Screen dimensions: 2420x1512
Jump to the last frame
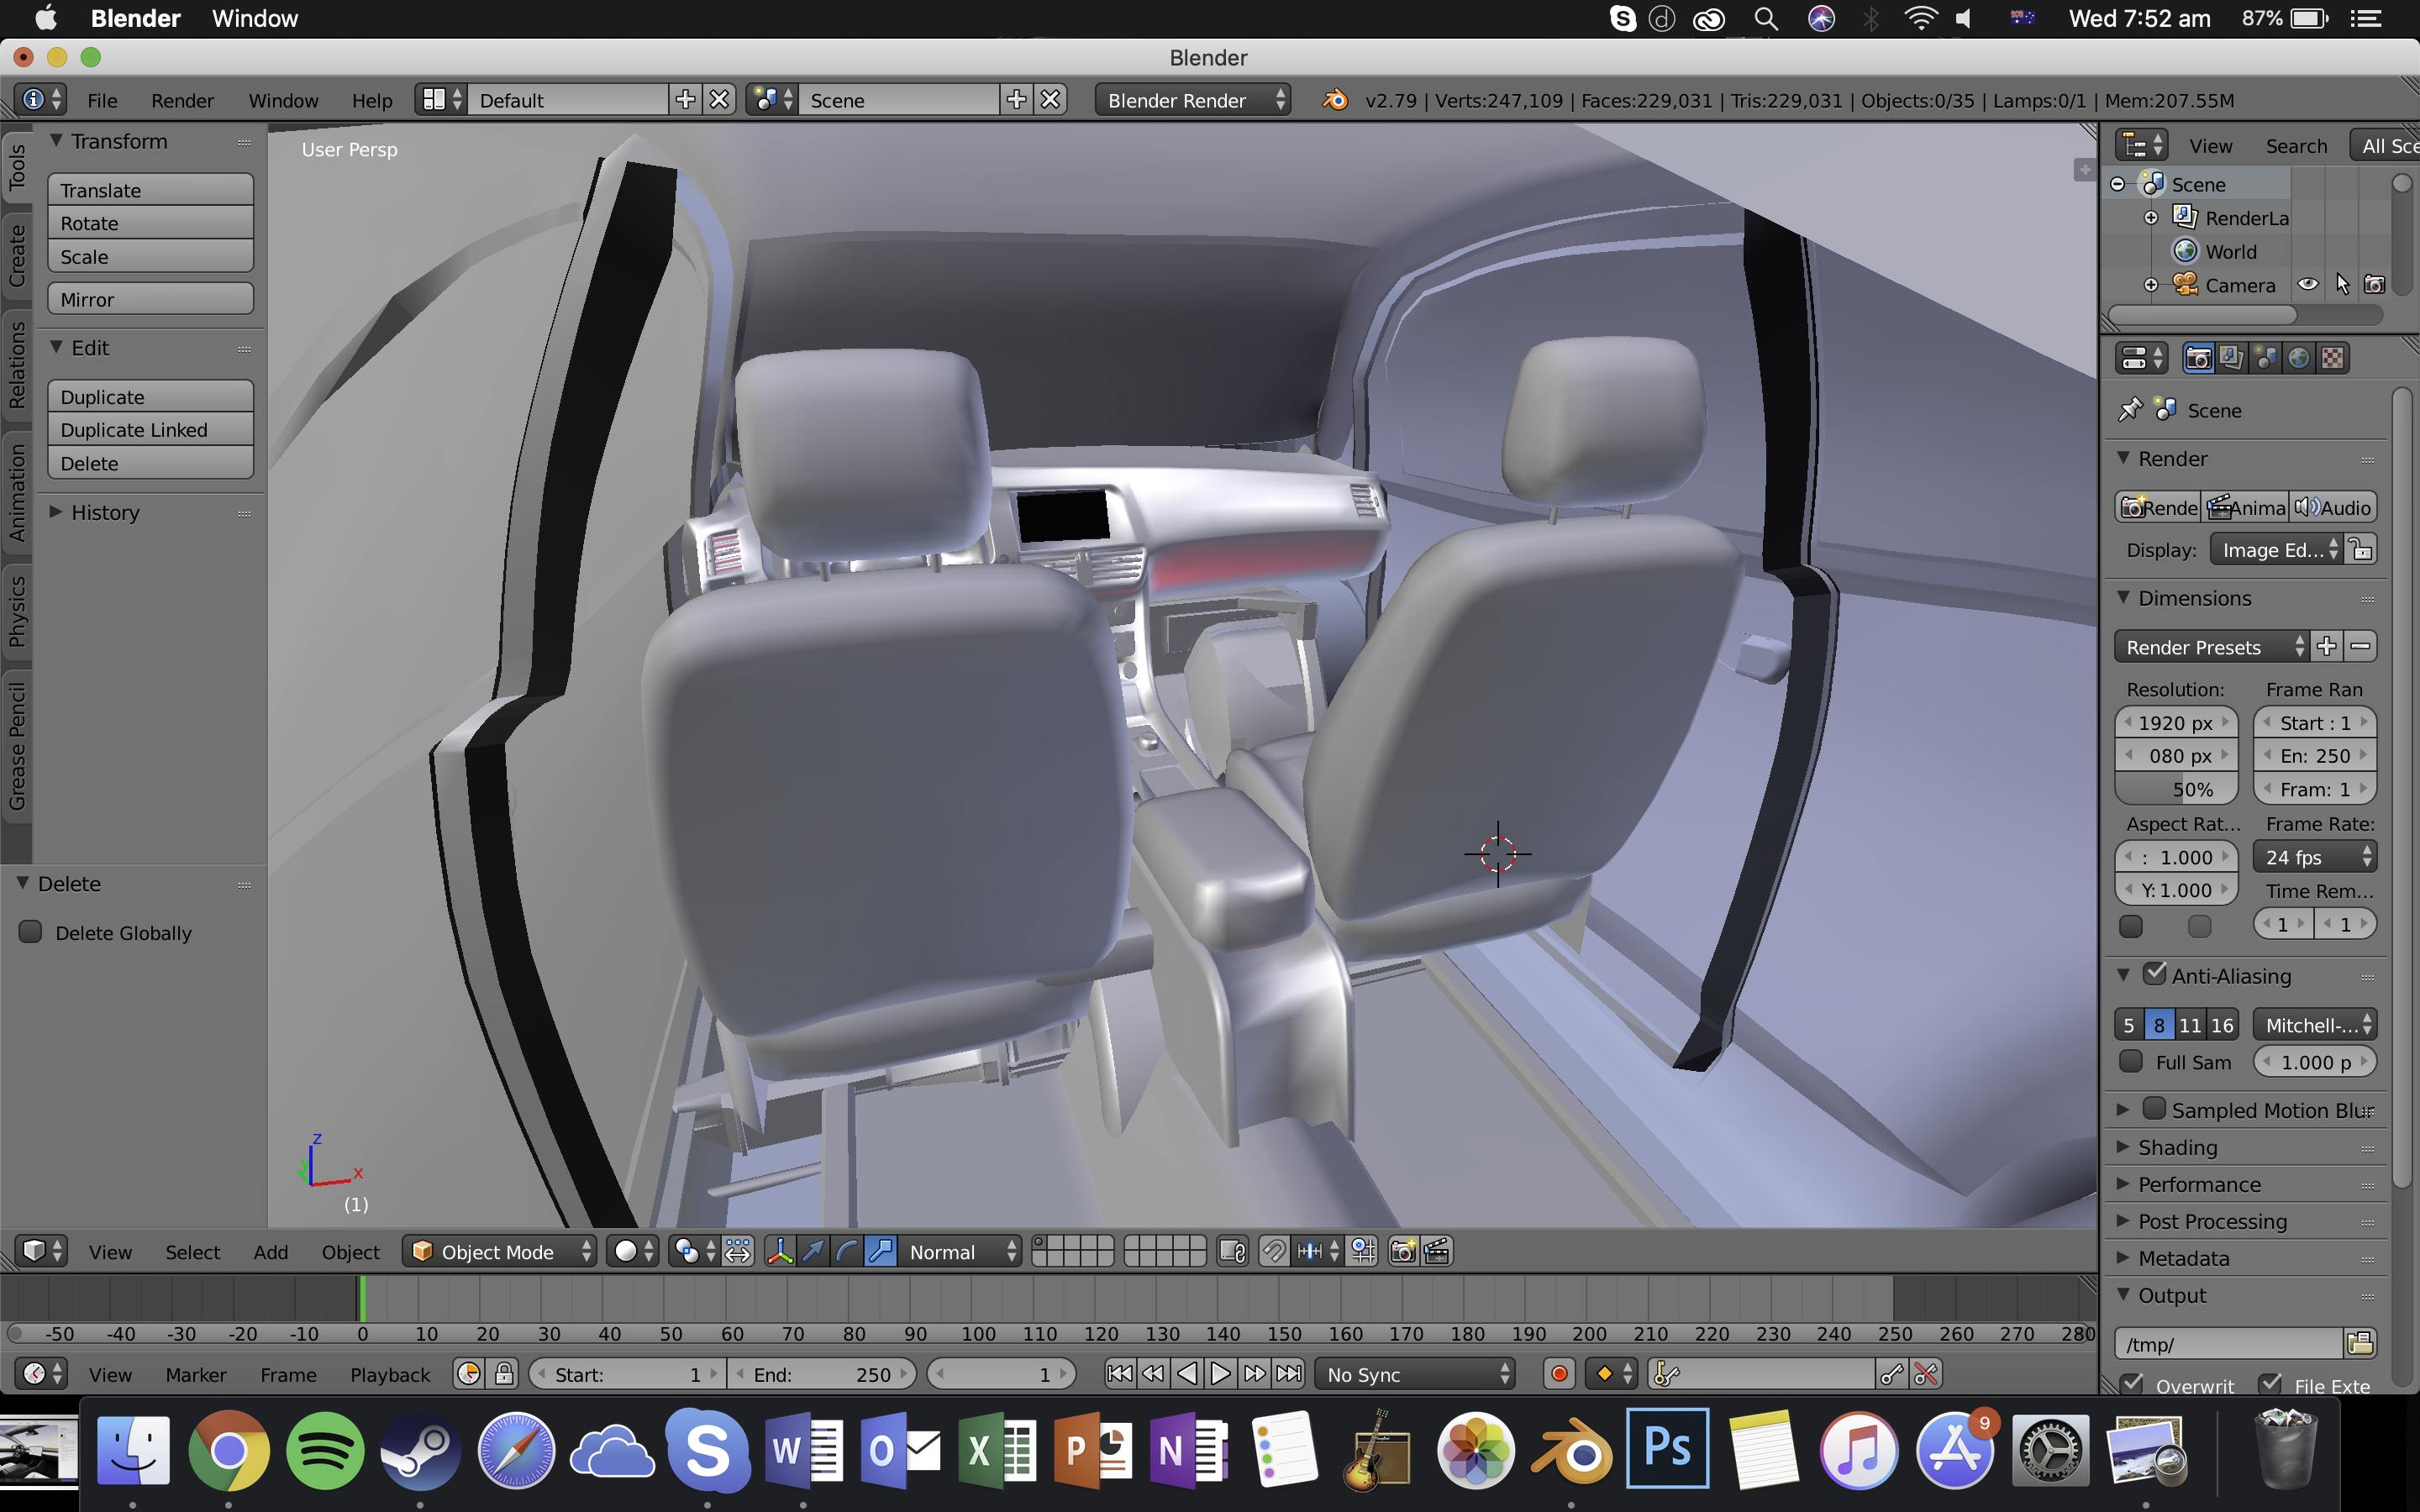1290,1374
